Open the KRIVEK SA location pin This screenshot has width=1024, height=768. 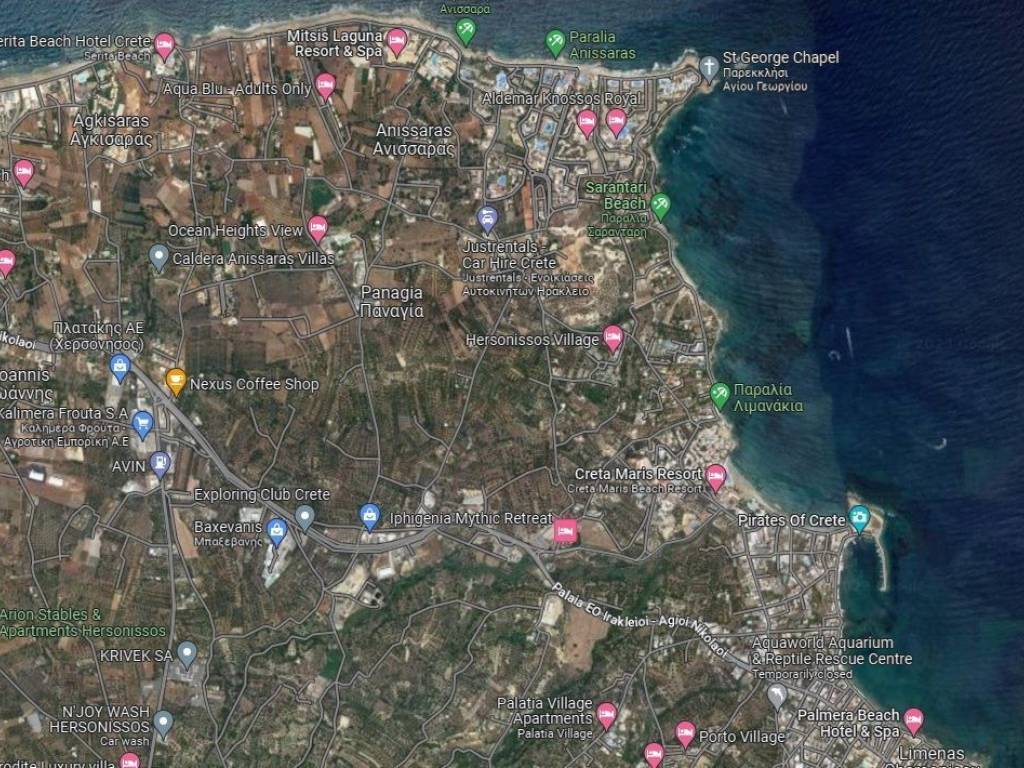pos(187,654)
